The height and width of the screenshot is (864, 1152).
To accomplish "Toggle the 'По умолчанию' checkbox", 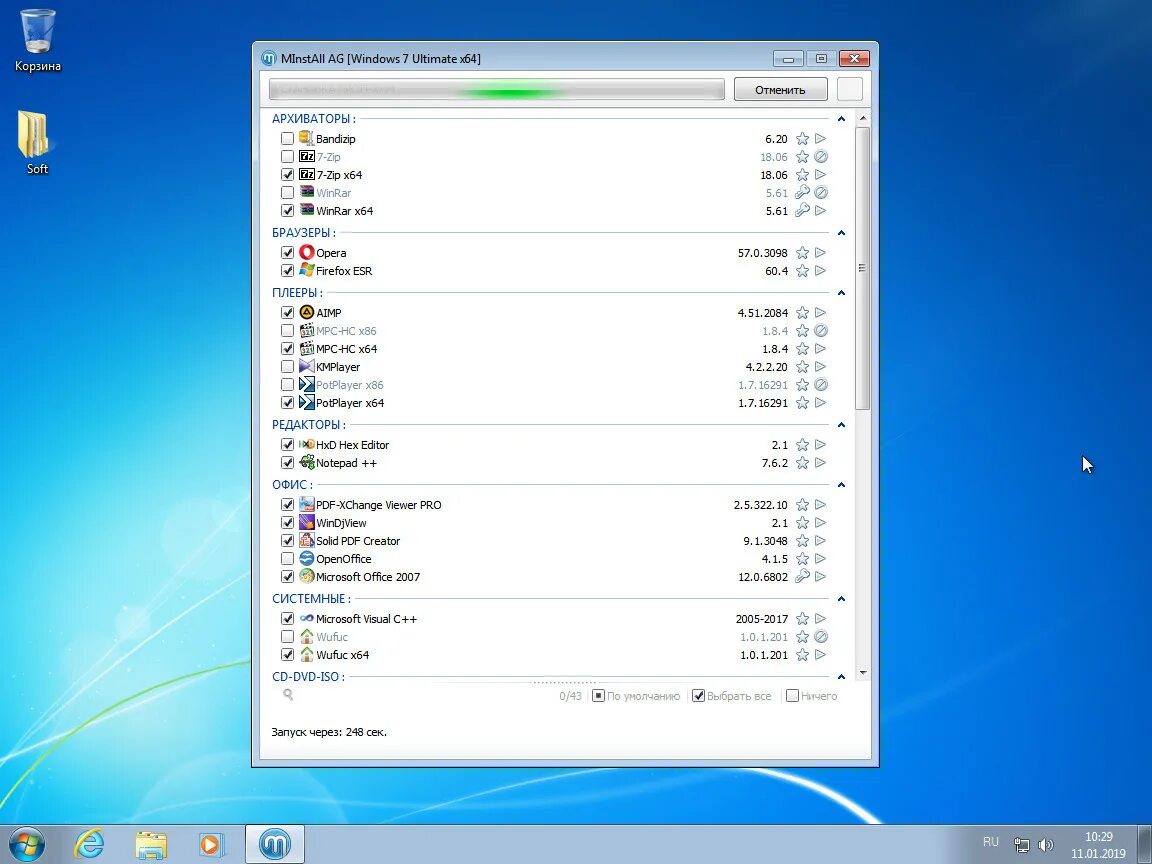I will click(598, 696).
